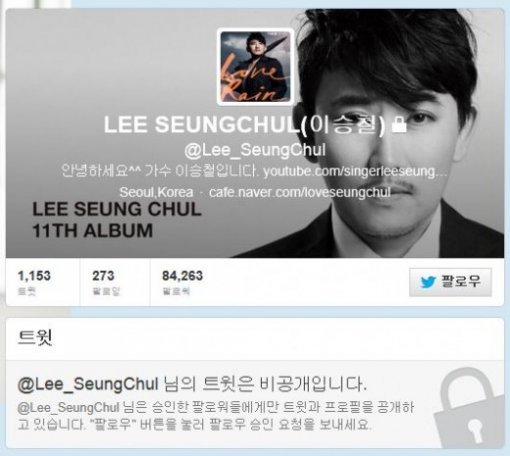Click the large padlock icon in protected notice

(469, 408)
